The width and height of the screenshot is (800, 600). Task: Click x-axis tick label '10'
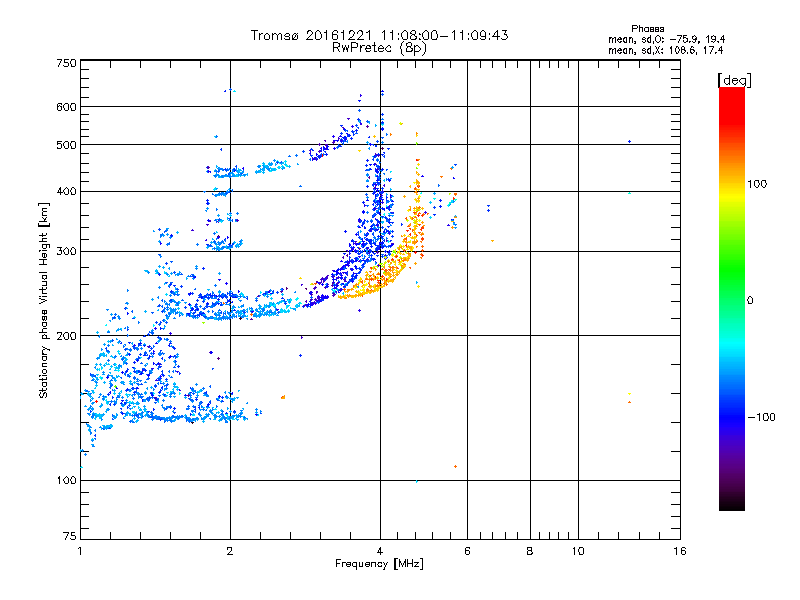pyautogui.click(x=578, y=551)
